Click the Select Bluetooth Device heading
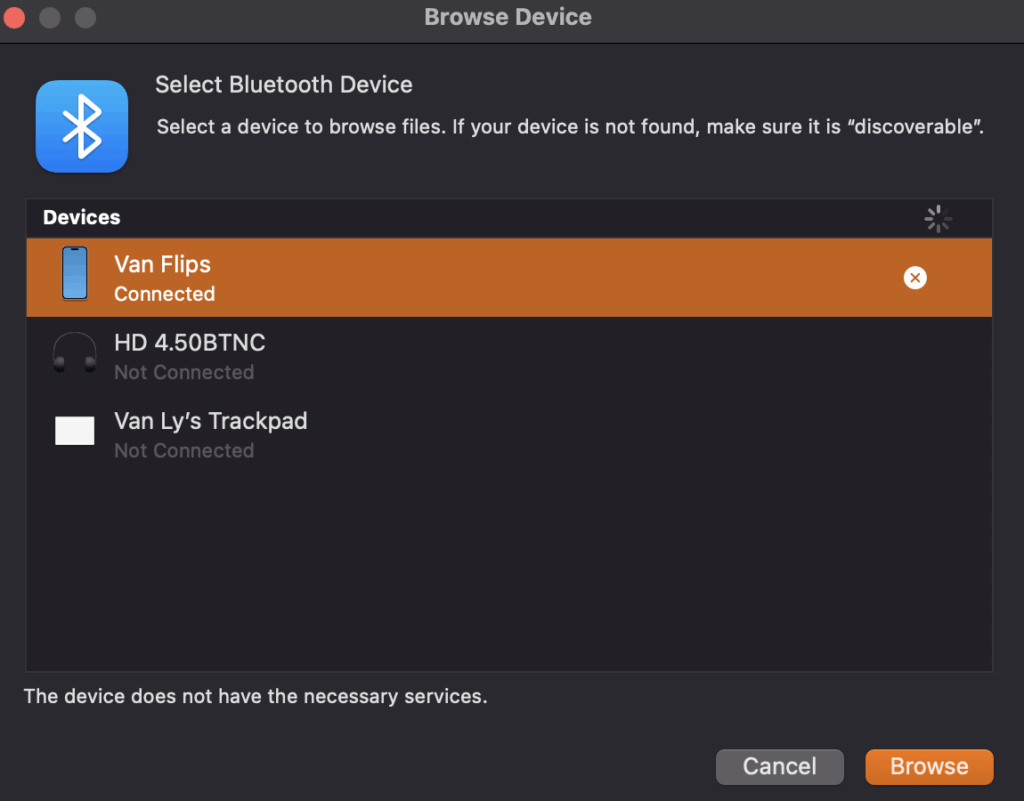 [x=283, y=85]
